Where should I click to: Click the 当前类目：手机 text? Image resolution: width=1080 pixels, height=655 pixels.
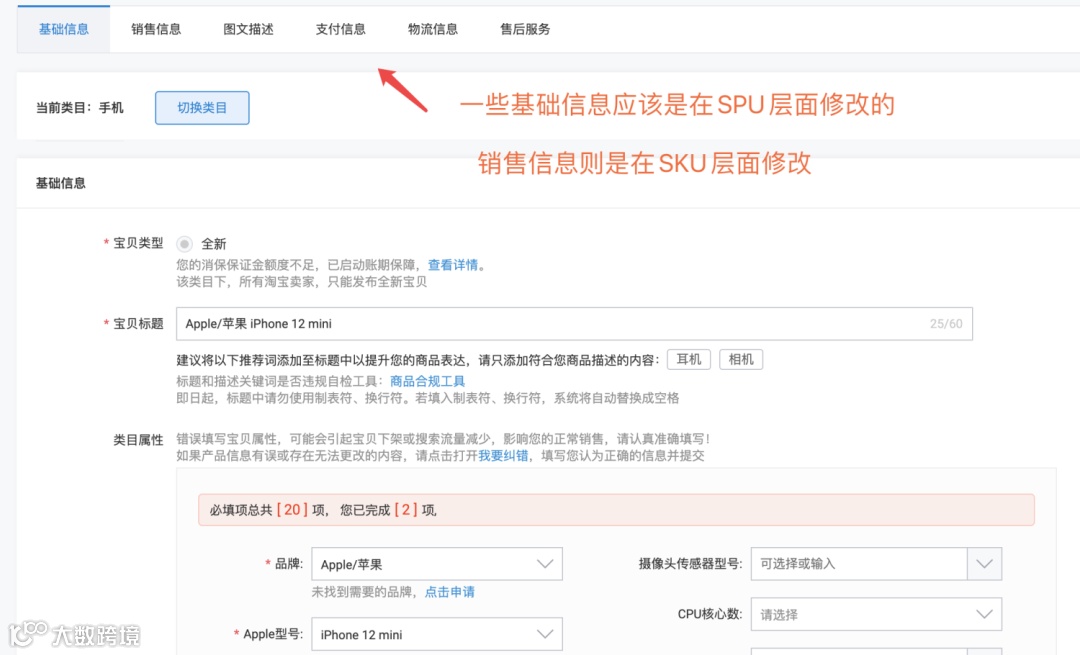click(x=80, y=107)
